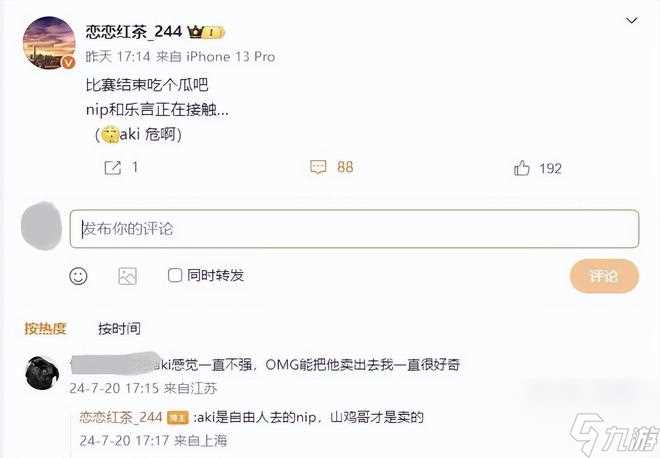Attach an image using picture icon
660x458 pixels.
(x=128, y=277)
